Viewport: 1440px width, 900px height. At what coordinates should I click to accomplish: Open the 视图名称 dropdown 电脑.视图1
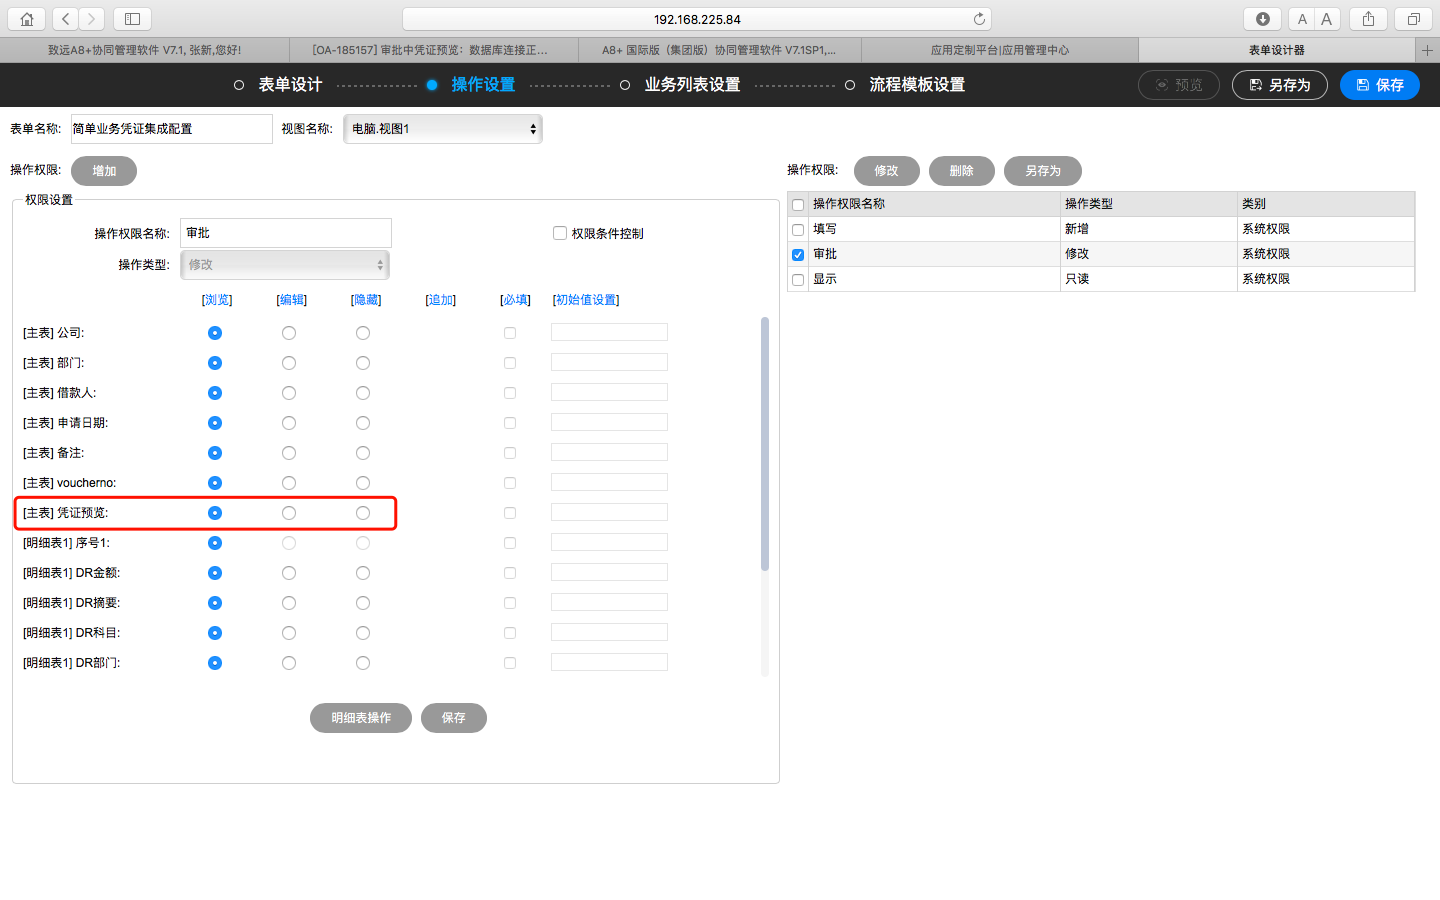pos(443,129)
